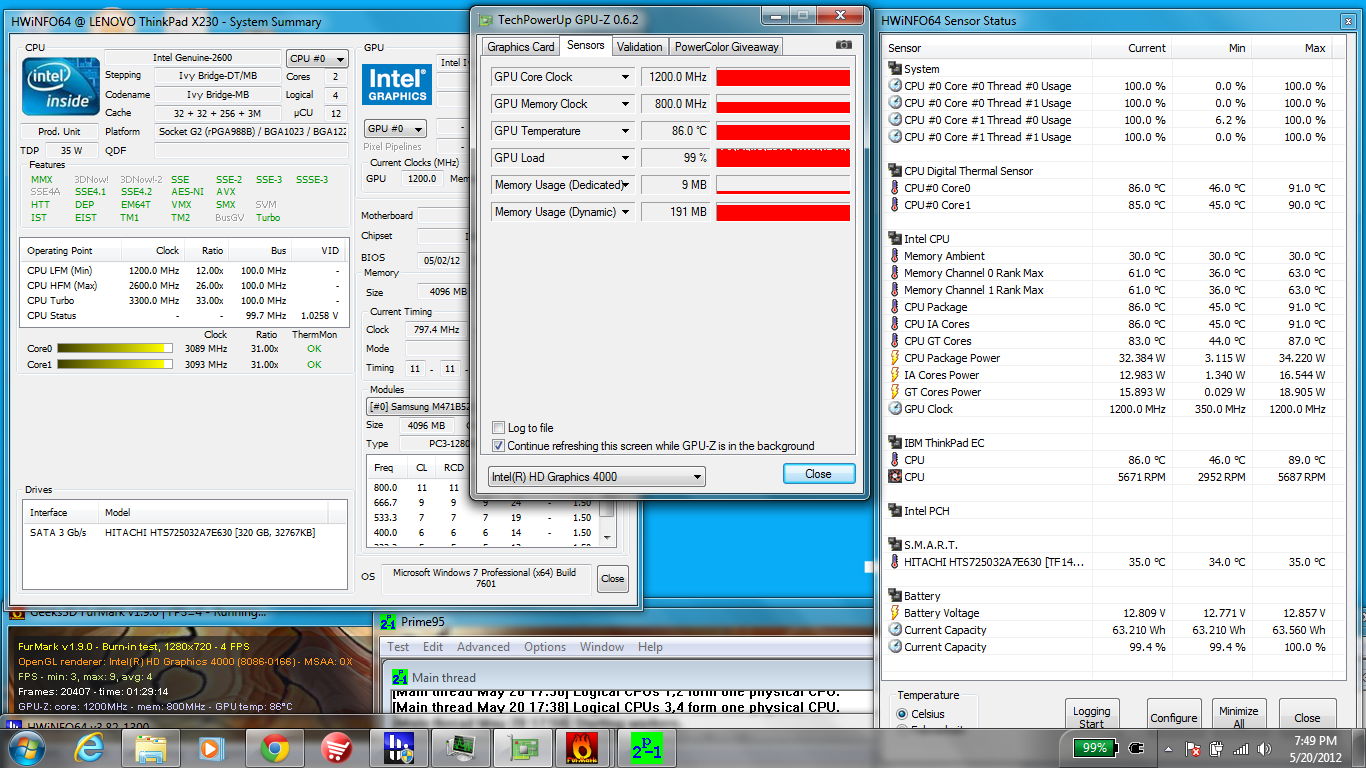
Task: Uncheck Continue refreshing in background option
Action: click(499, 446)
